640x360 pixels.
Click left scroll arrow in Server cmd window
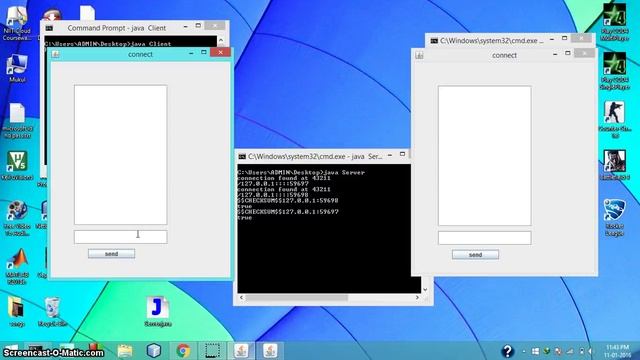(x=241, y=298)
